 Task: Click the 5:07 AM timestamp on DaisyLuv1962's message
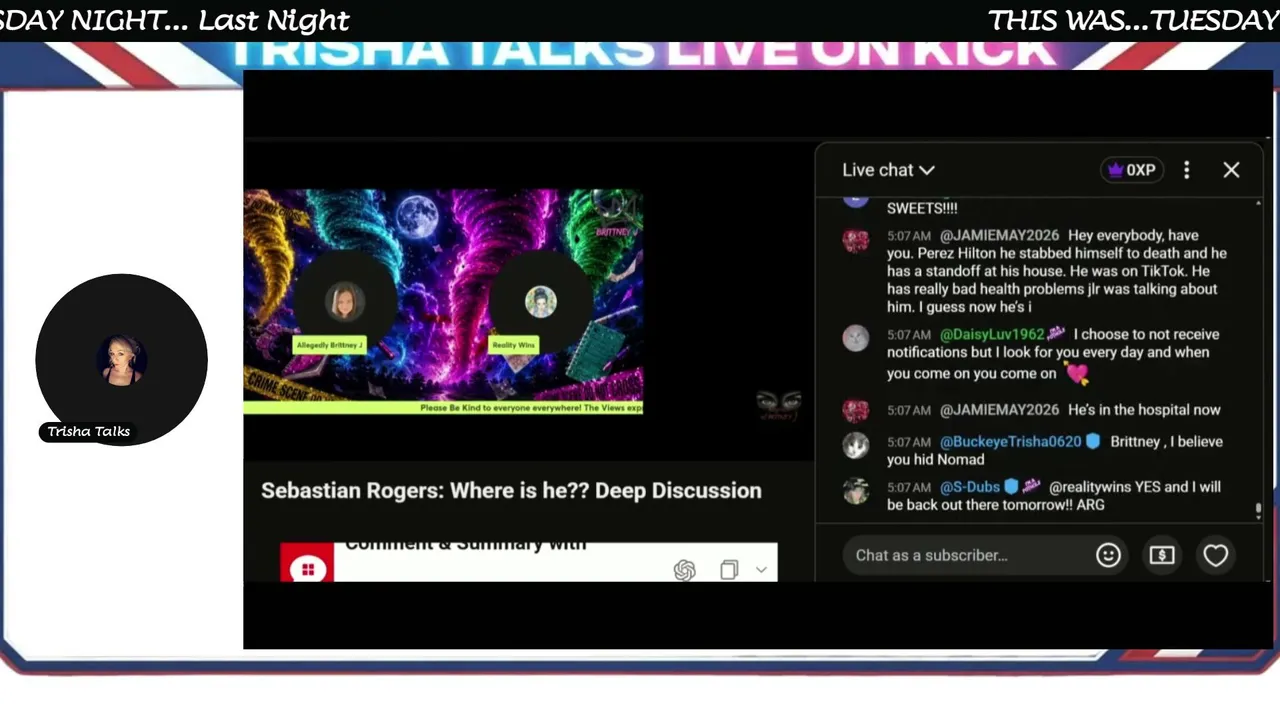pyautogui.click(x=908, y=334)
